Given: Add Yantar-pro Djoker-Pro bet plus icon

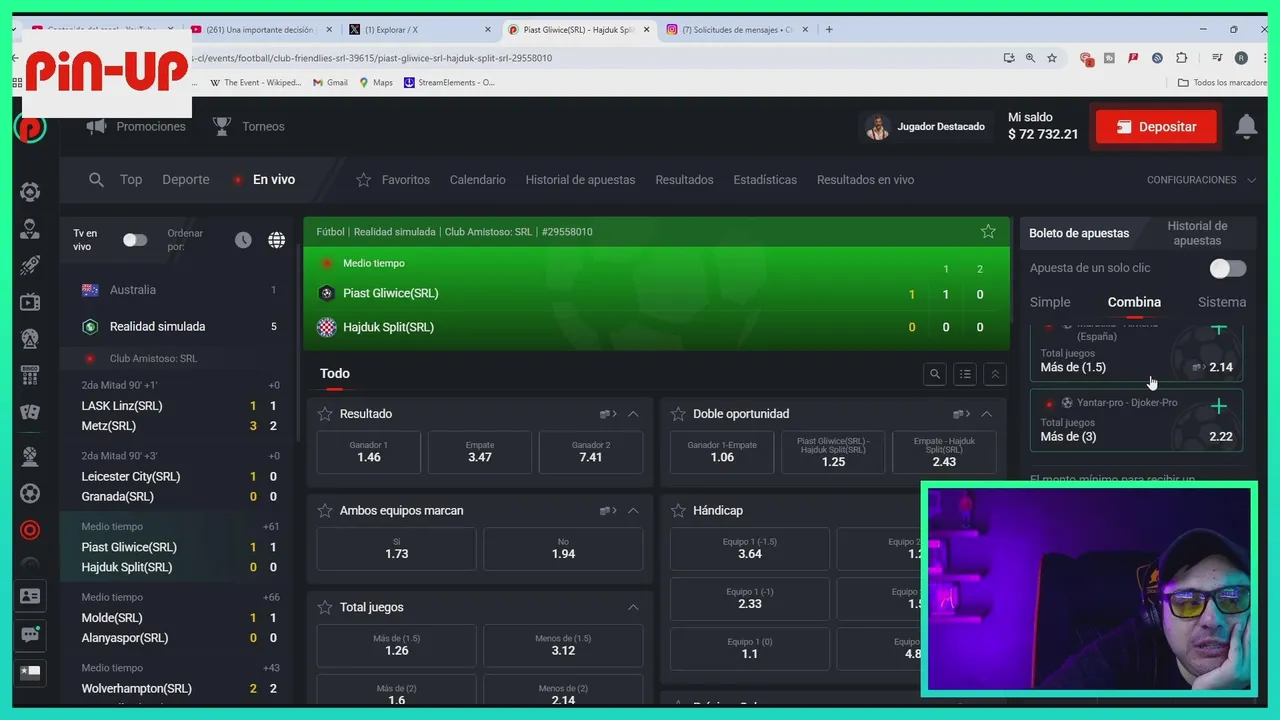Looking at the screenshot, I should (x=1219, y=406).
